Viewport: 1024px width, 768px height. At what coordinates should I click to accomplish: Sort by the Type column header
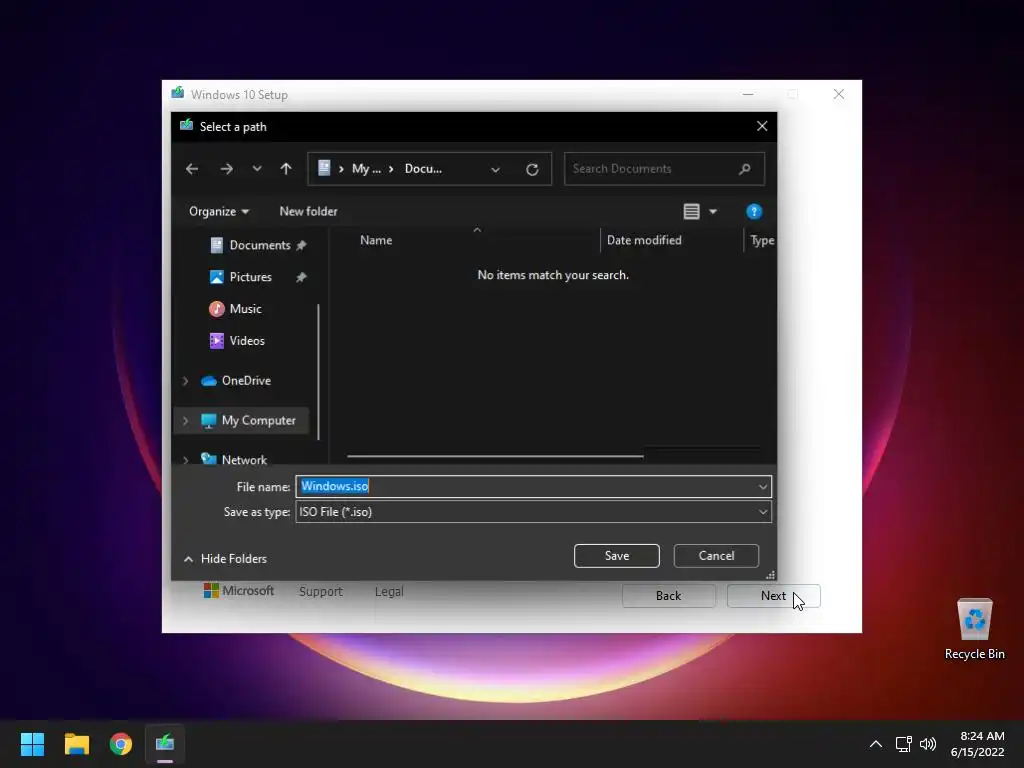[761, 240]
